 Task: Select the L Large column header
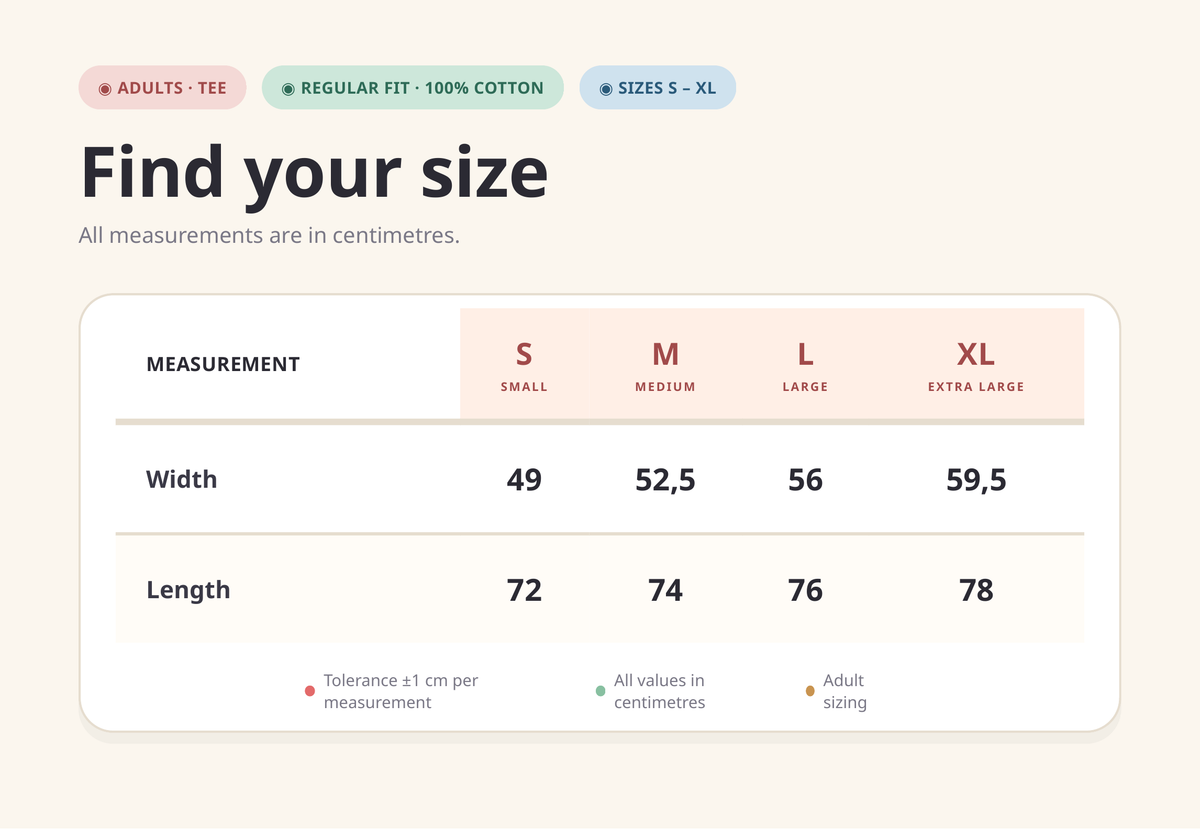click(805, 365)
